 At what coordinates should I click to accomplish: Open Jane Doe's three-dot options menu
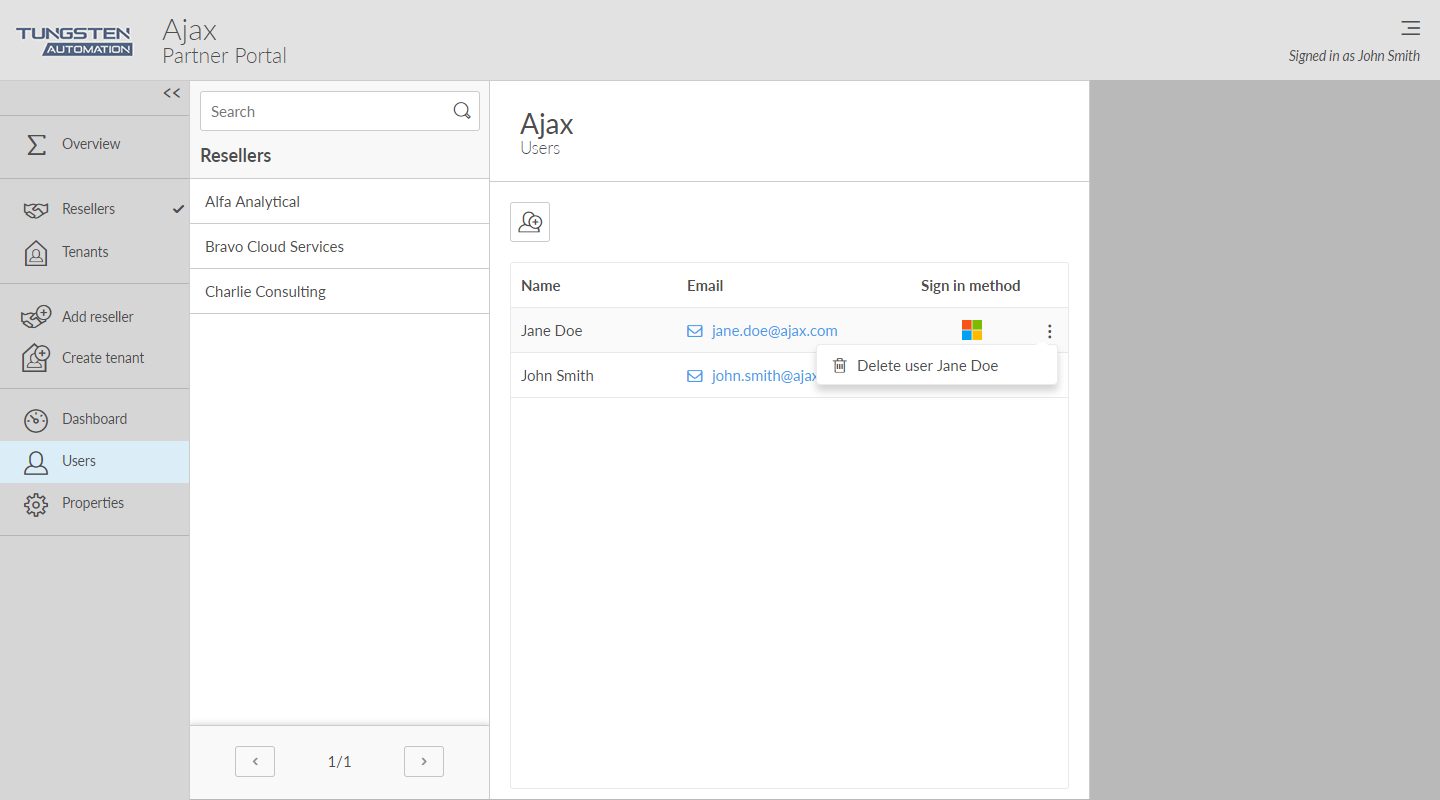(1049, 331)
